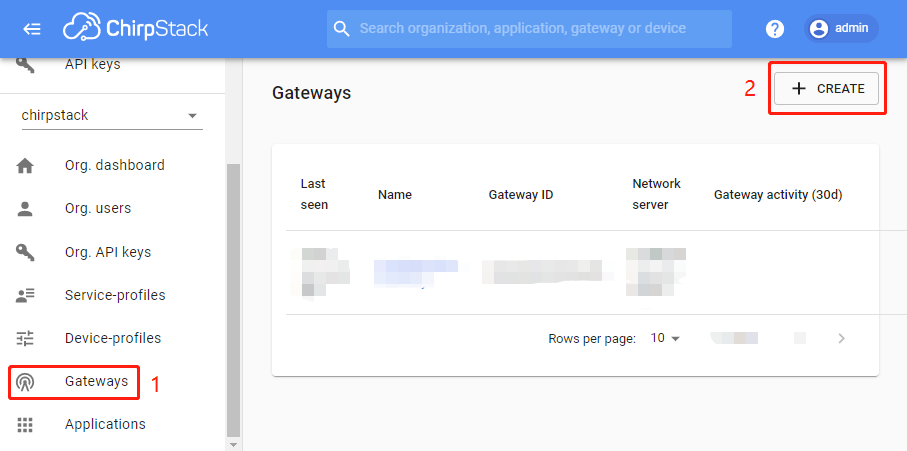Click the Last seen column header
This screenshot has width=907, height=451.
[314, 194]
